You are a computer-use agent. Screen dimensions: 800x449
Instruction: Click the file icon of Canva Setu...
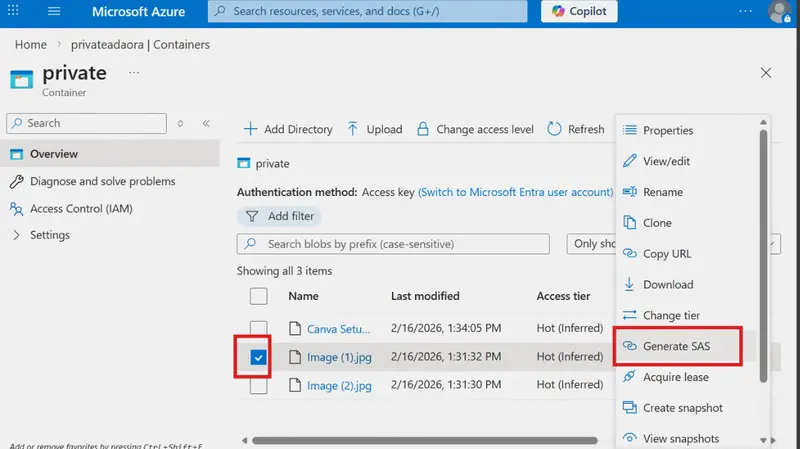tap(295, 328)
